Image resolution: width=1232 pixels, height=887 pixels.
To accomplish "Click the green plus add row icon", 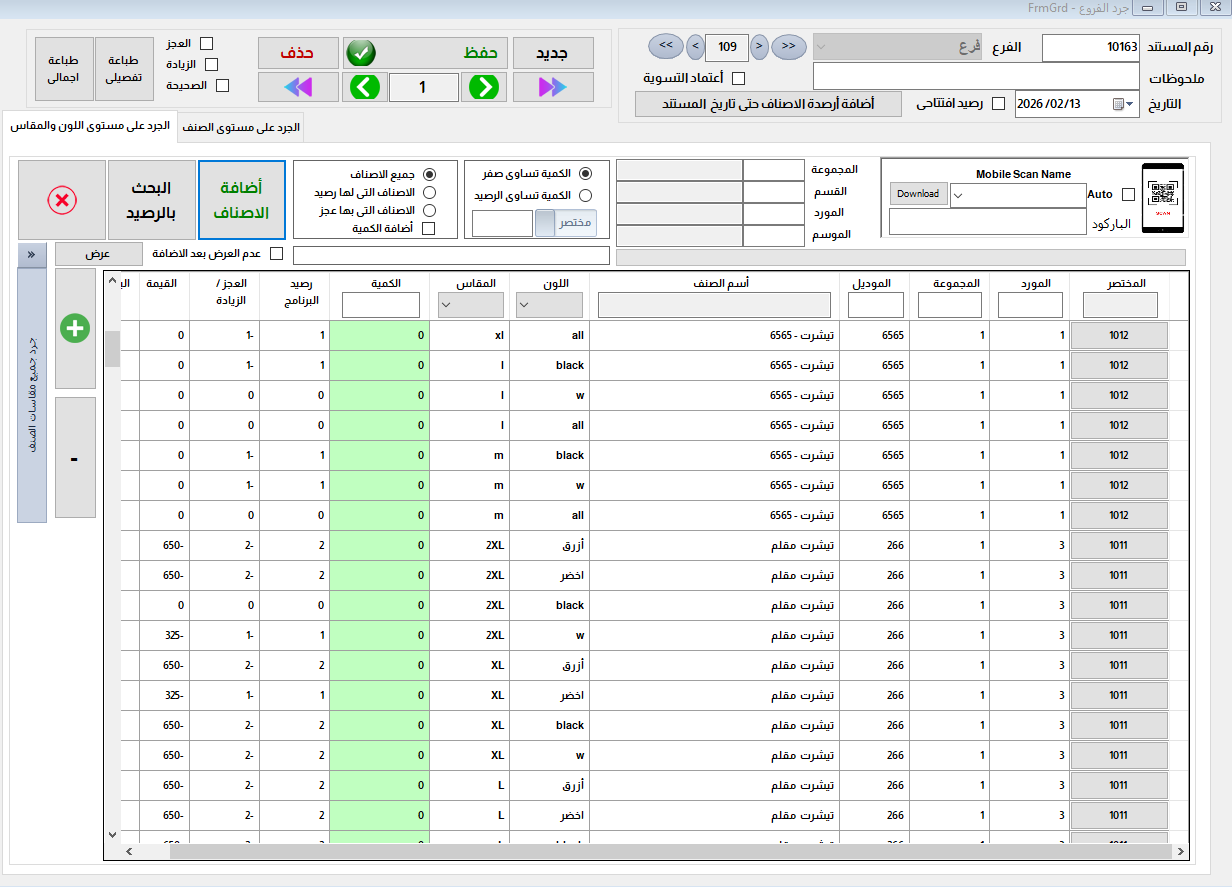I will pos(75,328).
